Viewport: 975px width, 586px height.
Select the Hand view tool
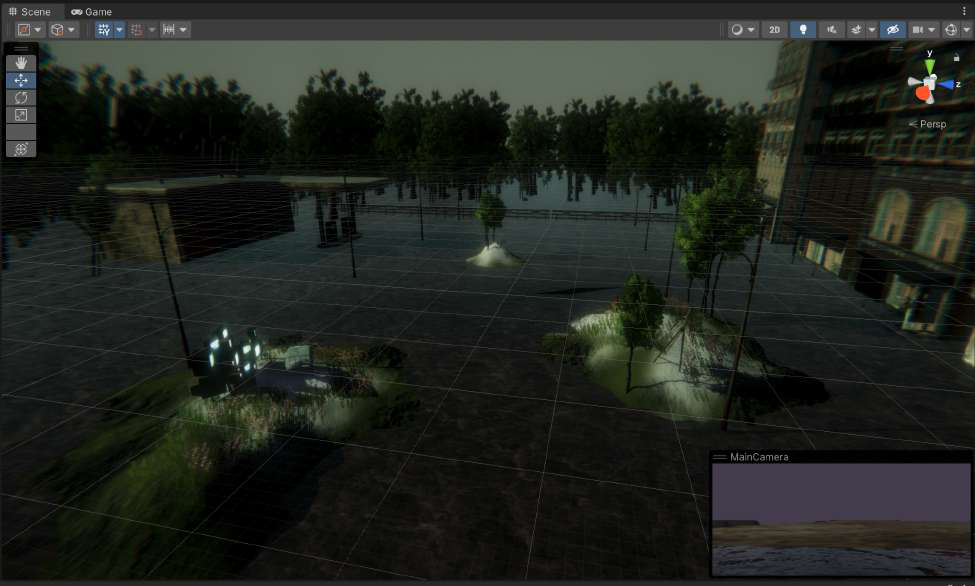coord(21,63)
